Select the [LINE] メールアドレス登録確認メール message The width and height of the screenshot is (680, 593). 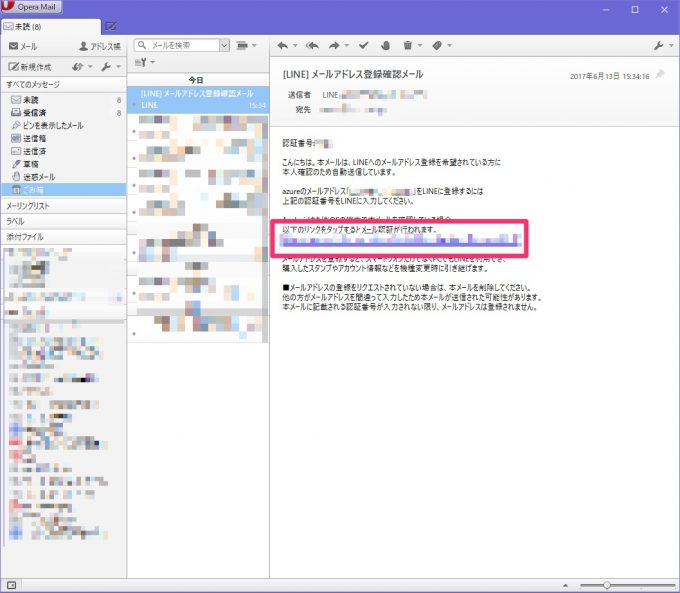coord(198,99)
